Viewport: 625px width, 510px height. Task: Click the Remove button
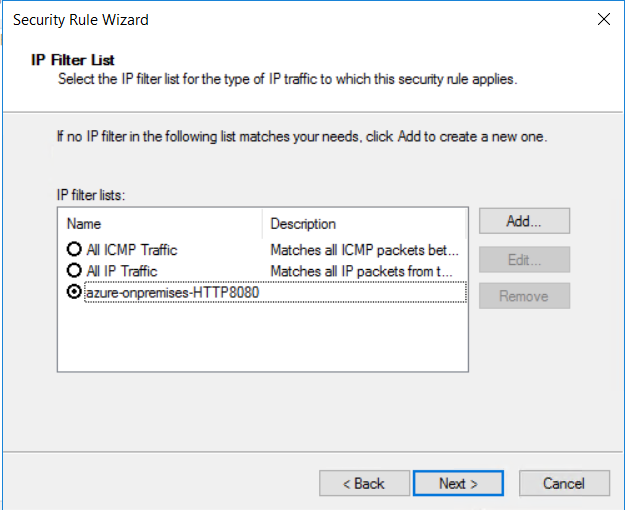click(x=524, y=296)
